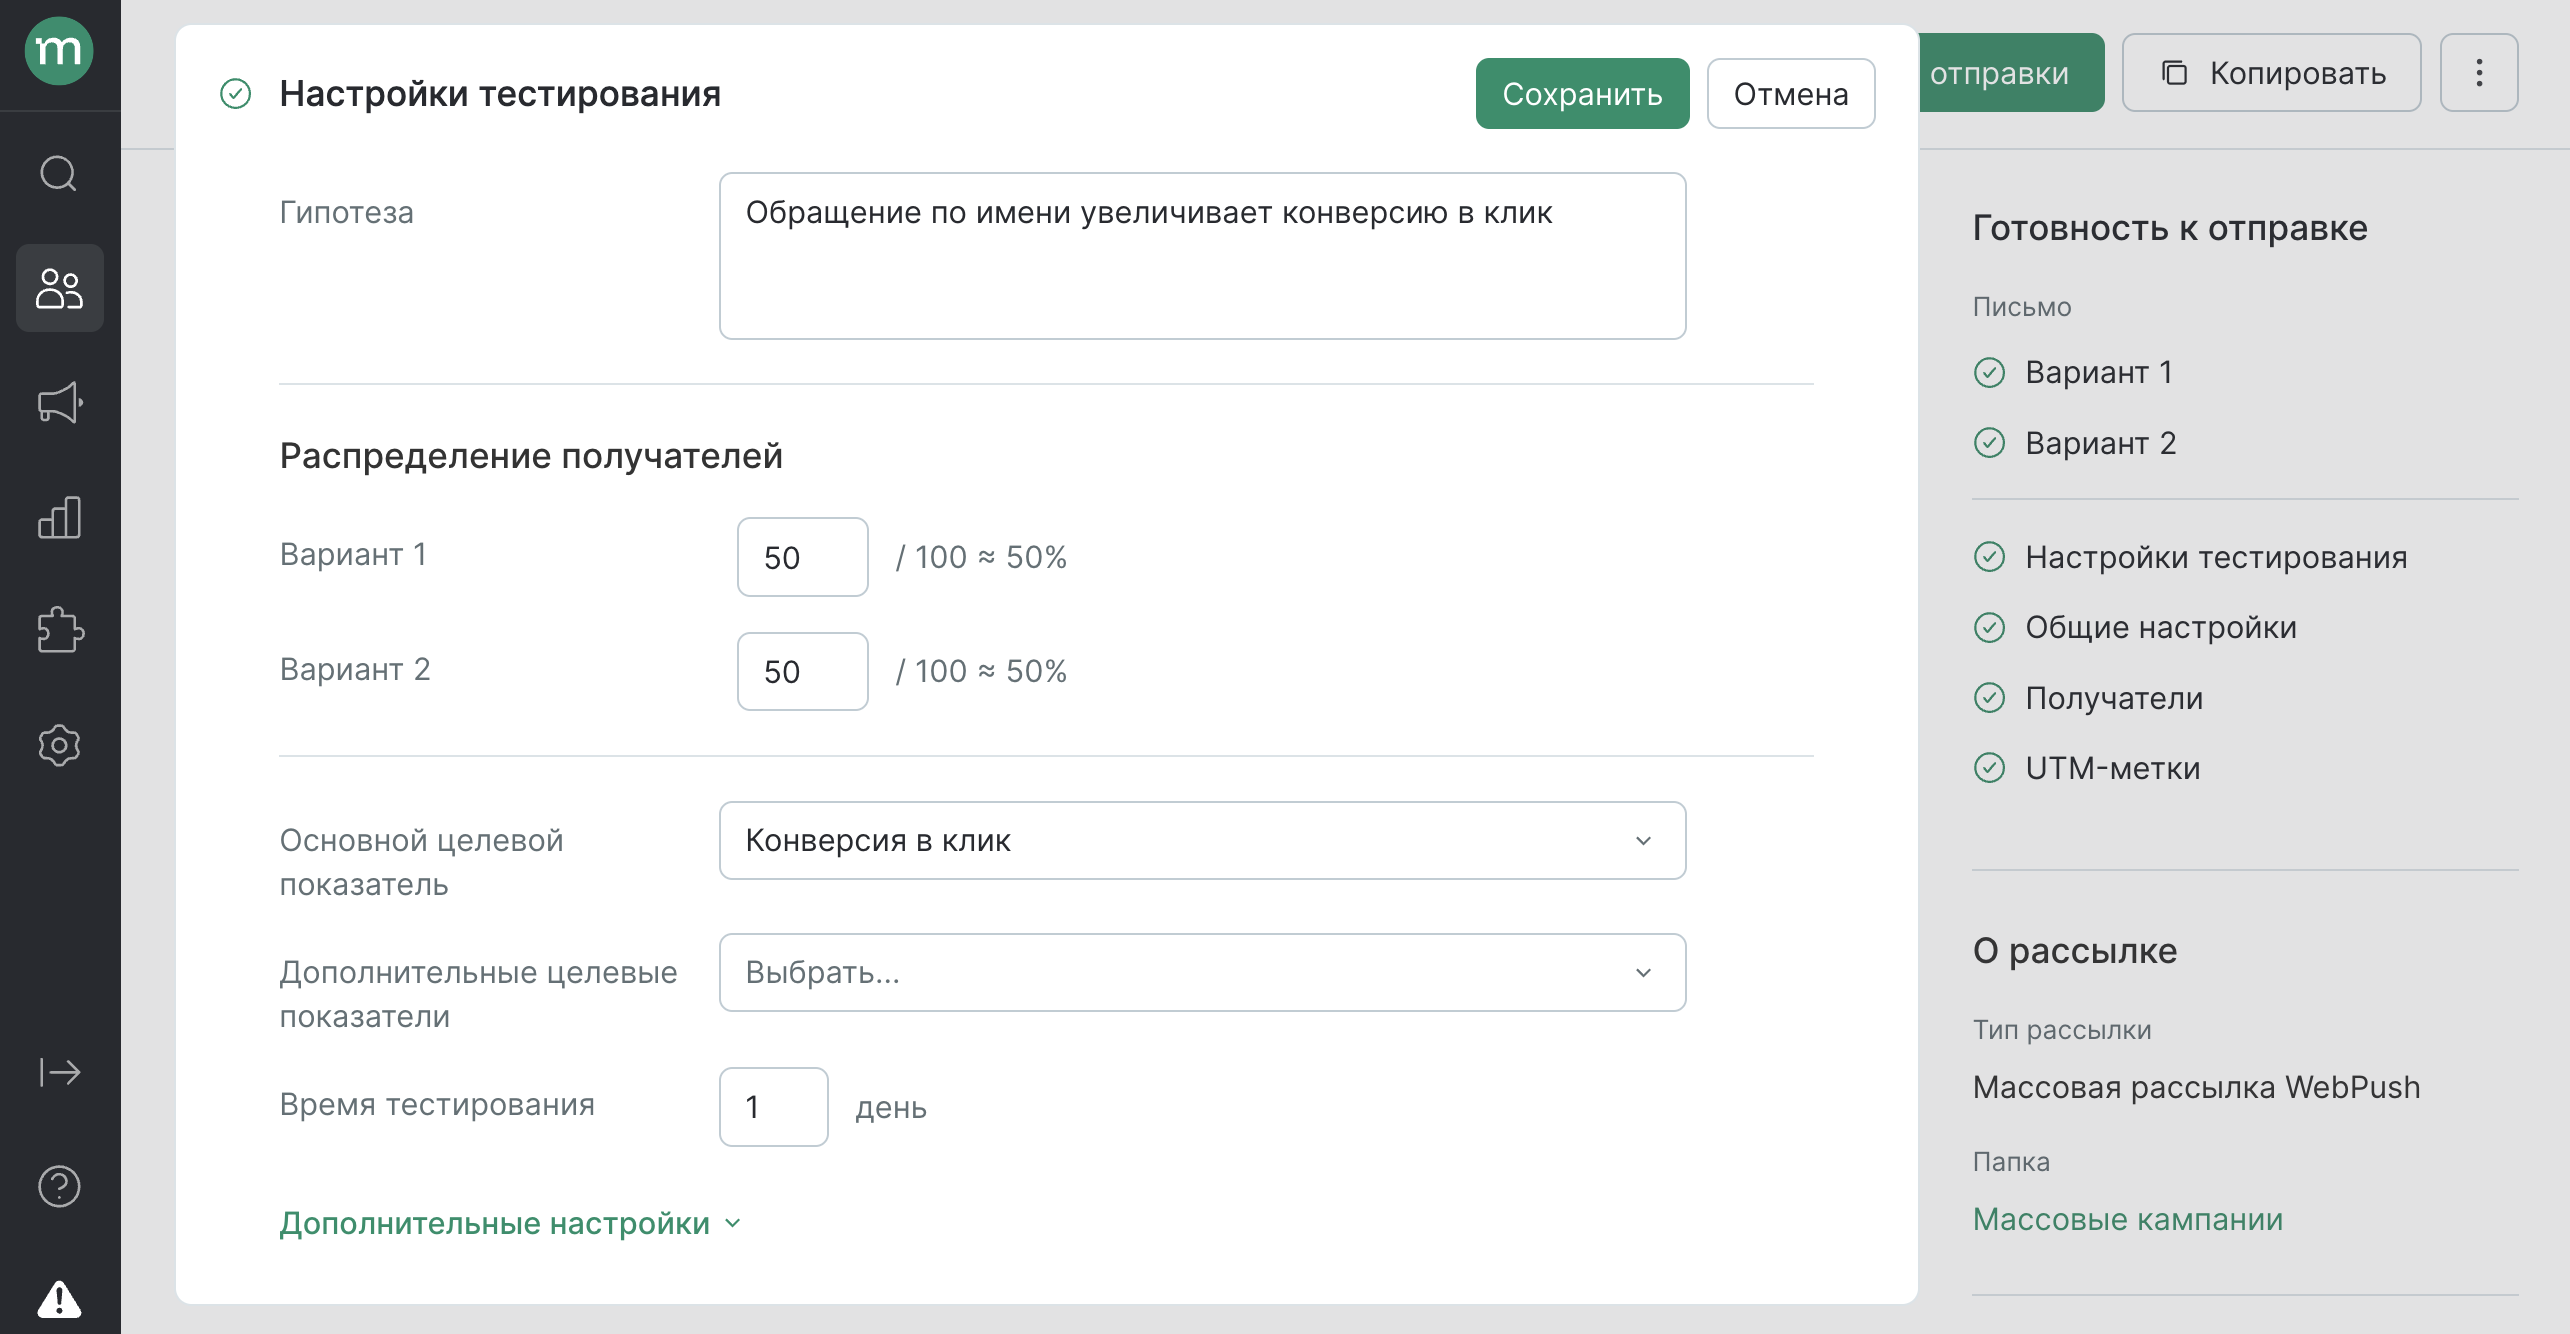Viewport: 2570px width, 1334px height.
Task: Click the copy icon in Копировать button
Action: (x=2174, y=73)
